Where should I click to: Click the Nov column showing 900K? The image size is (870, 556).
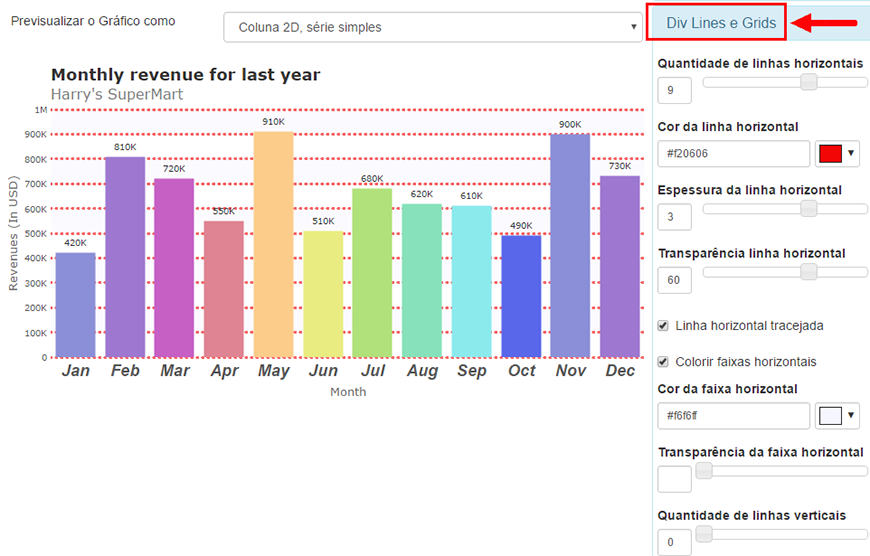pyautogui.click(x=570, y=246)
